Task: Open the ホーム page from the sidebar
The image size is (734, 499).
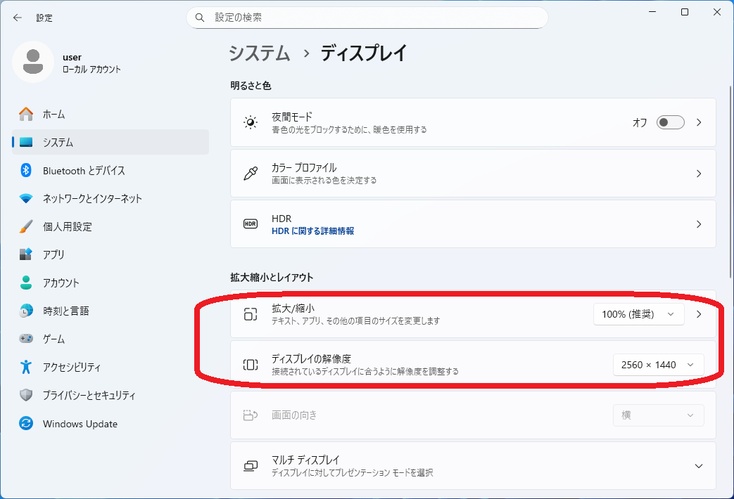Action: pyautogui.click(x=54, y=114)
